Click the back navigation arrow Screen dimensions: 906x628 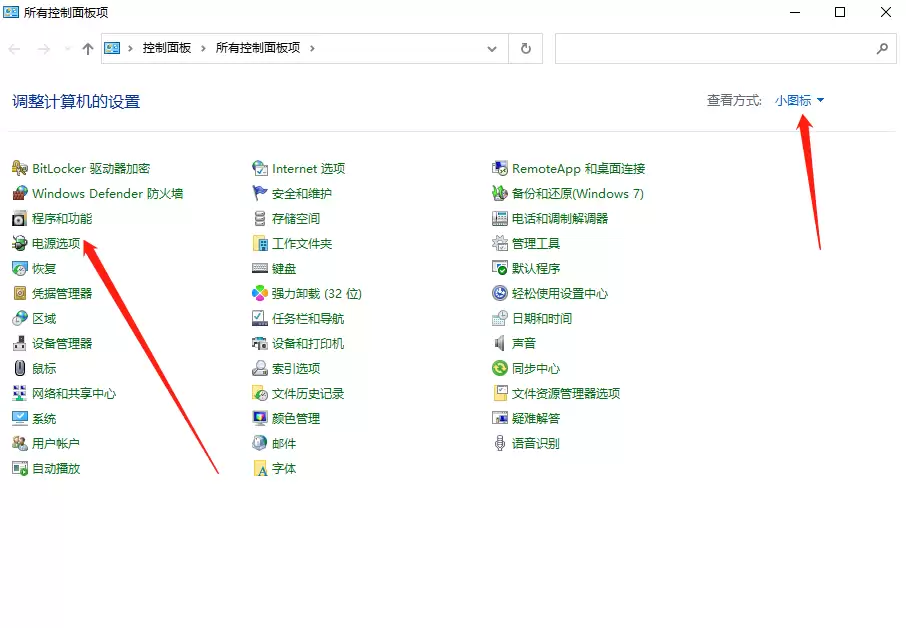[x=15, y=48]
